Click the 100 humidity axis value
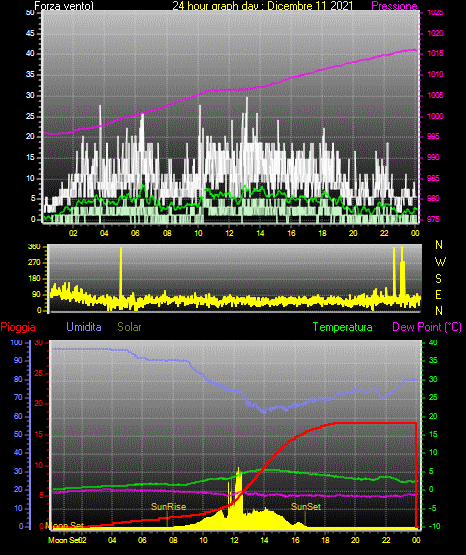This screenshot has height=555, width=466. 16,342
